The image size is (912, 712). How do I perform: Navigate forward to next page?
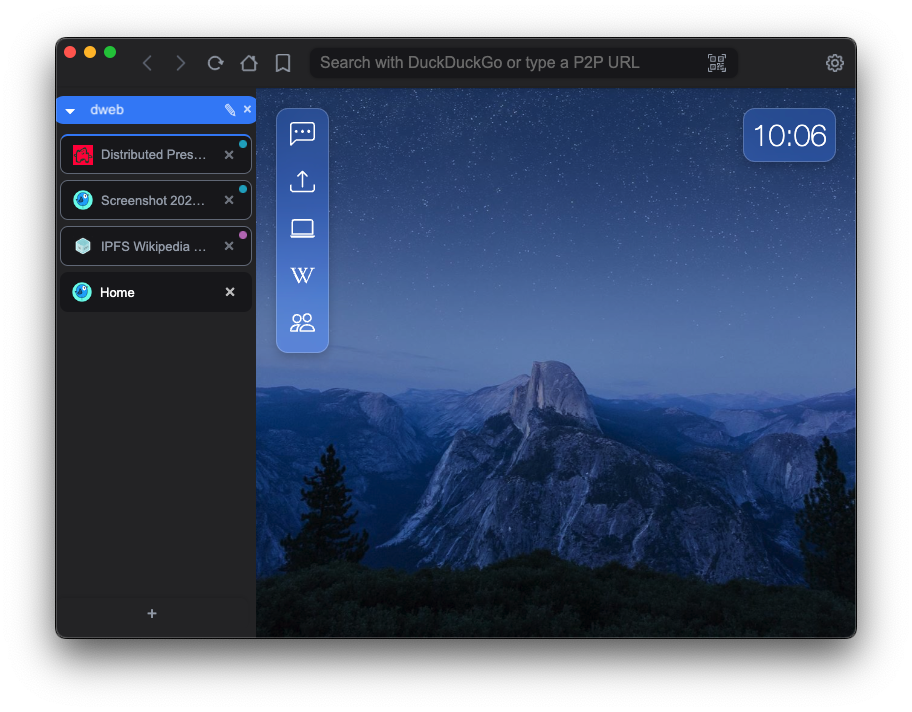click(x=181, y=63)
